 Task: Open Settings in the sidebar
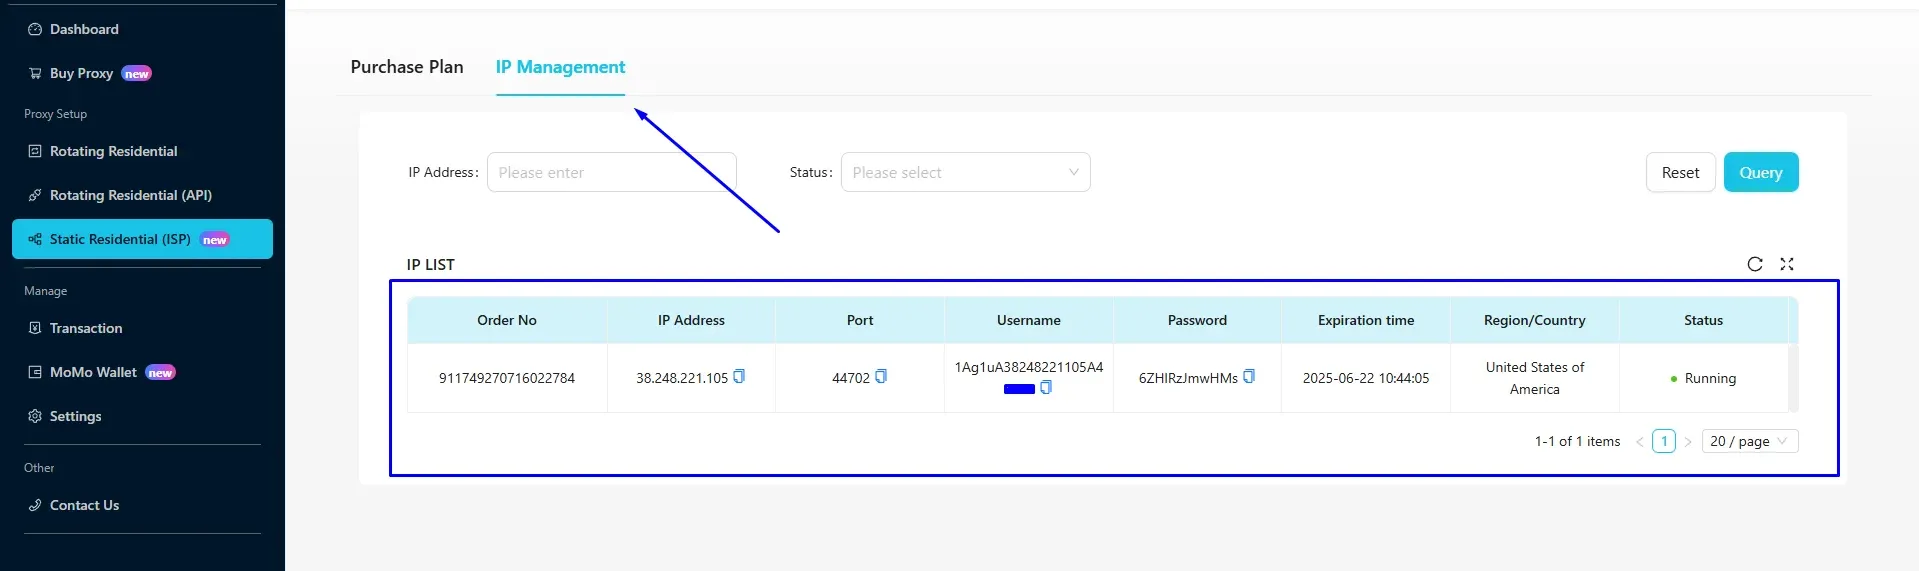(75, 416)
